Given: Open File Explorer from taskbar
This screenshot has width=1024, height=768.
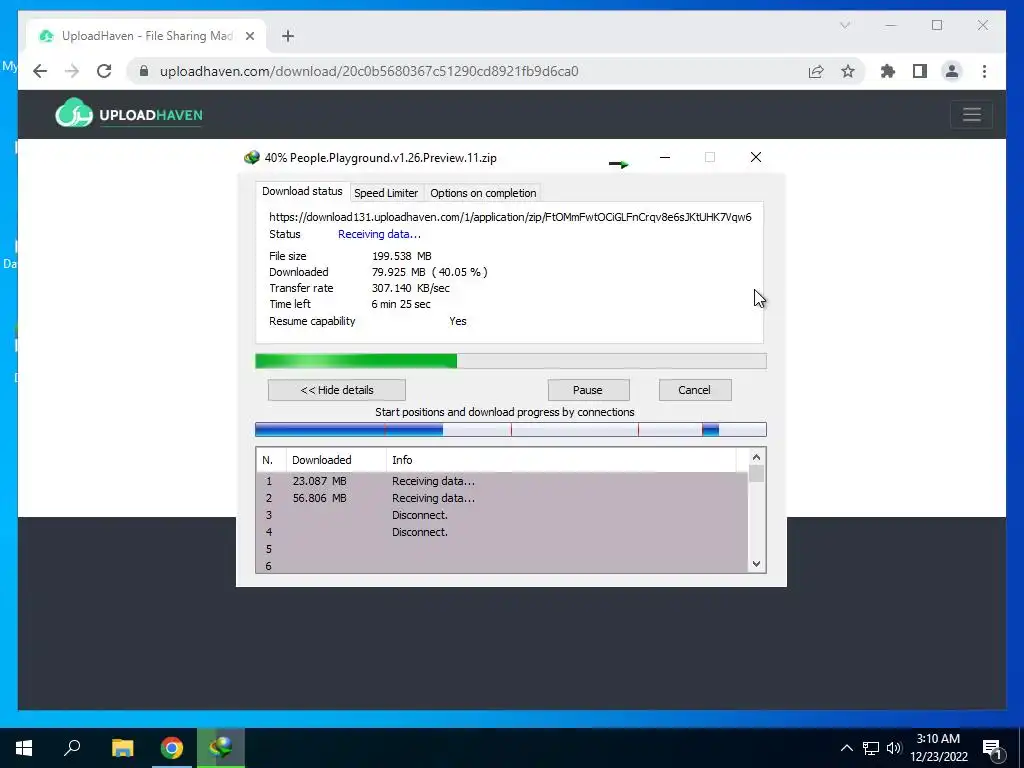Looking at the screenshot, I should point(122,748).
